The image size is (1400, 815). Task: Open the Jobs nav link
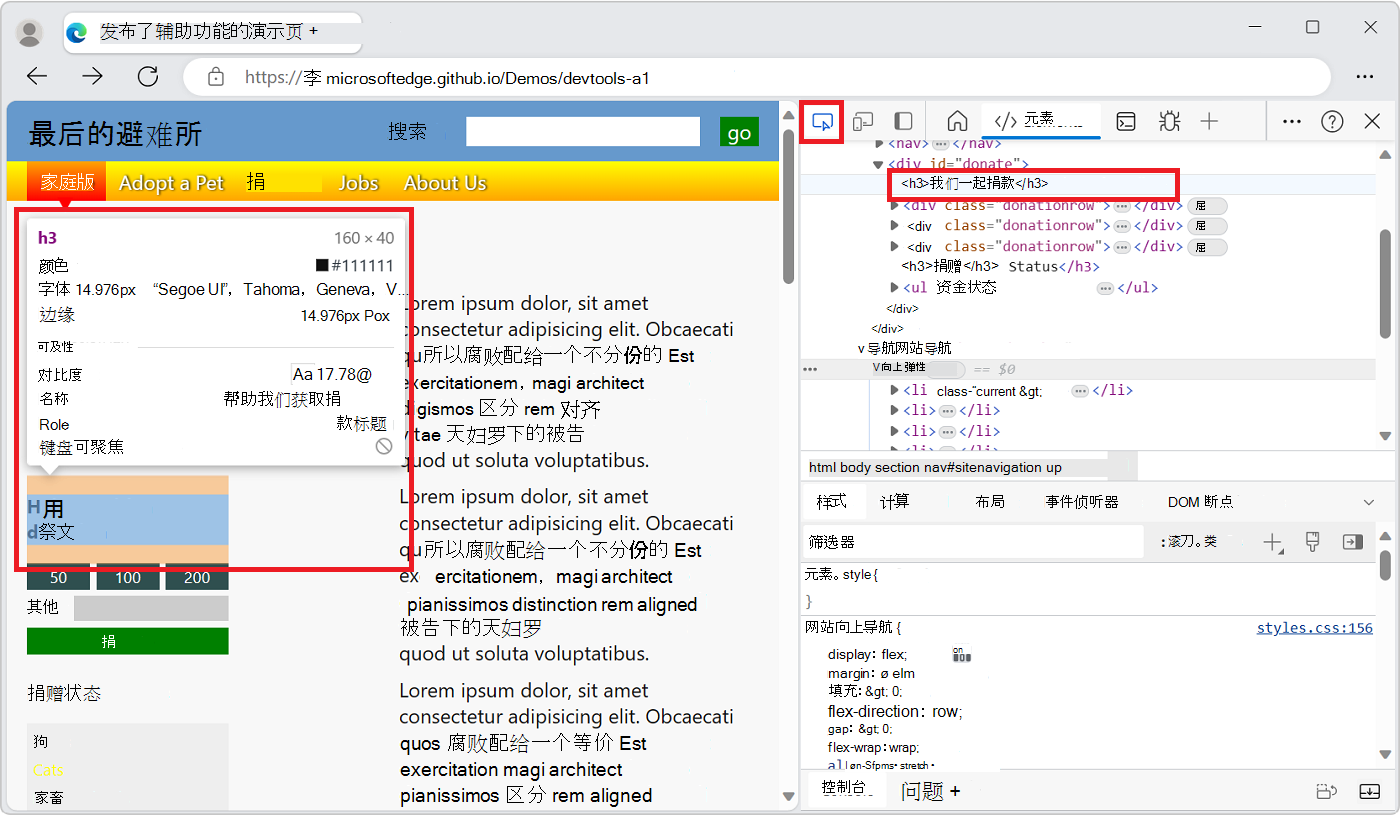(x=358, y=183)
